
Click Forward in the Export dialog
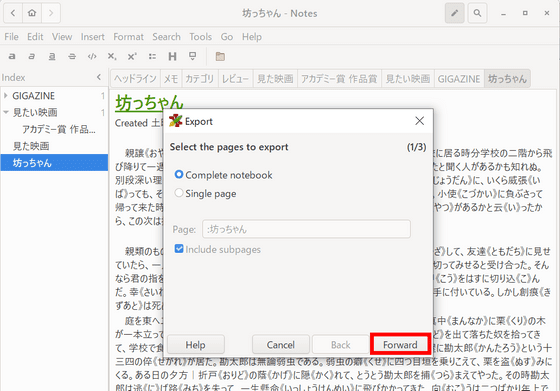click(400, 345)
